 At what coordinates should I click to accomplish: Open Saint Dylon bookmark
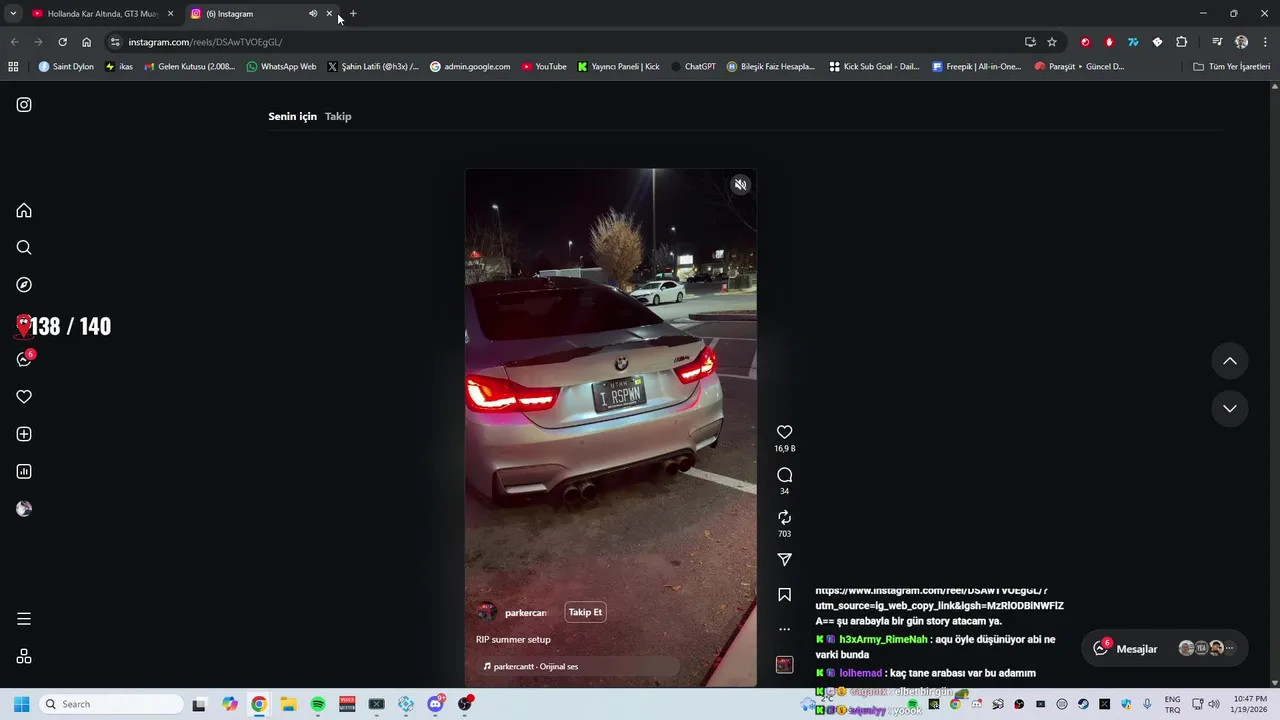pyautogui.click(x=66, y=67)
